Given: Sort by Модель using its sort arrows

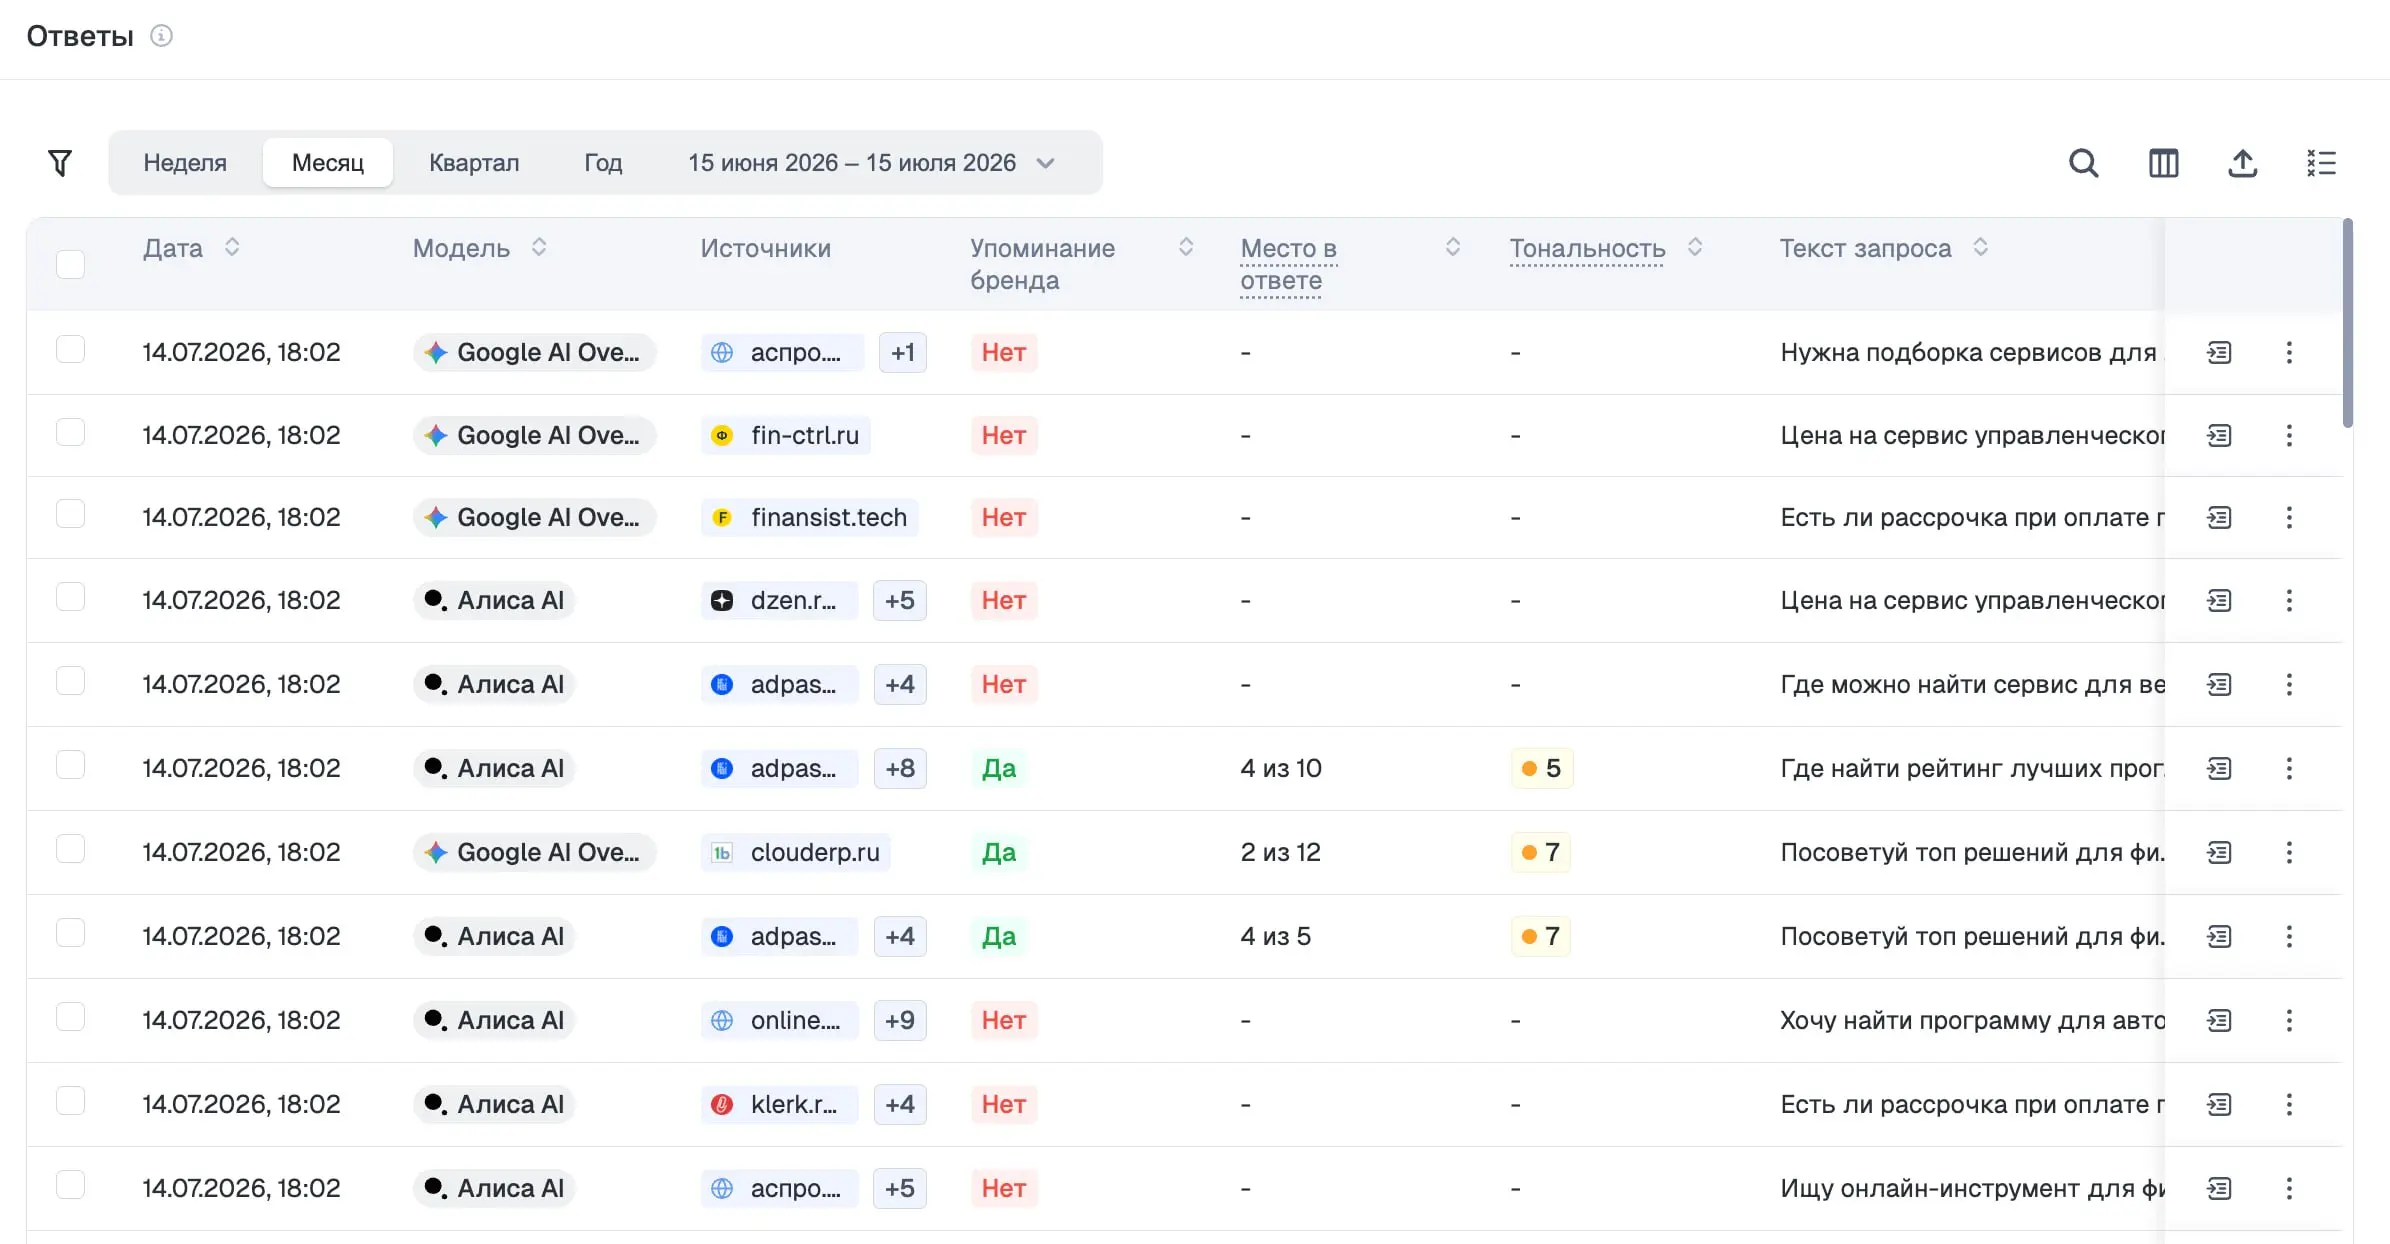Looking at the screenshot, I should click(x=539, y=247).
